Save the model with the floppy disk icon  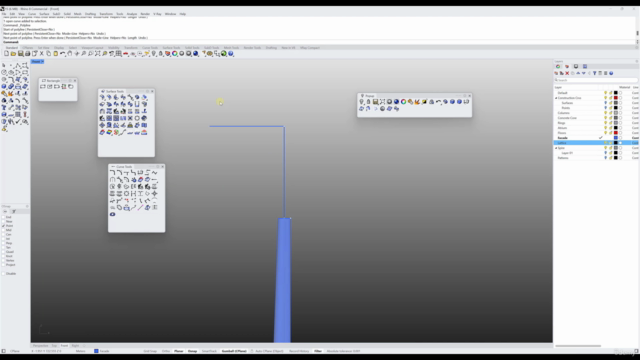(20, 53)
